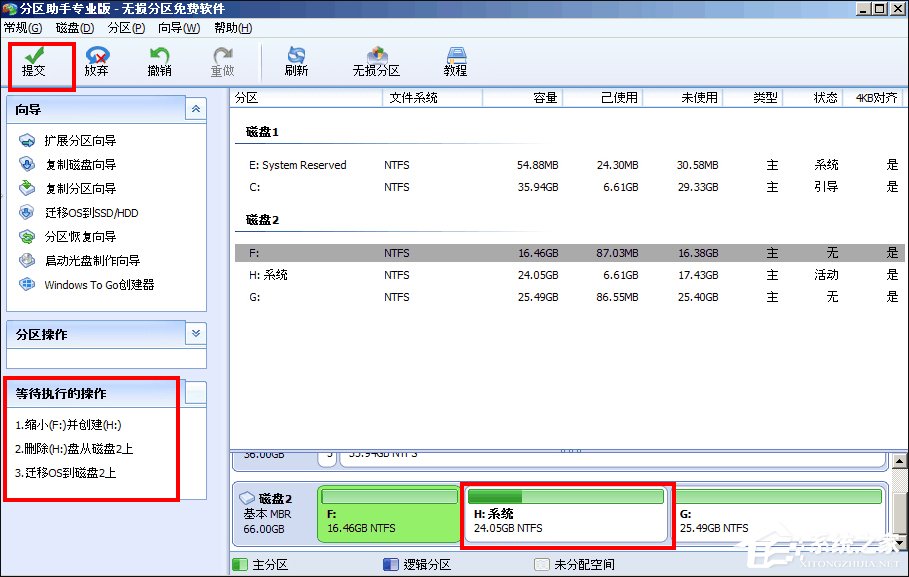Click the 无损分区 toolbar icon
This screenshot has height=577, width=909.
pos(376,55)
